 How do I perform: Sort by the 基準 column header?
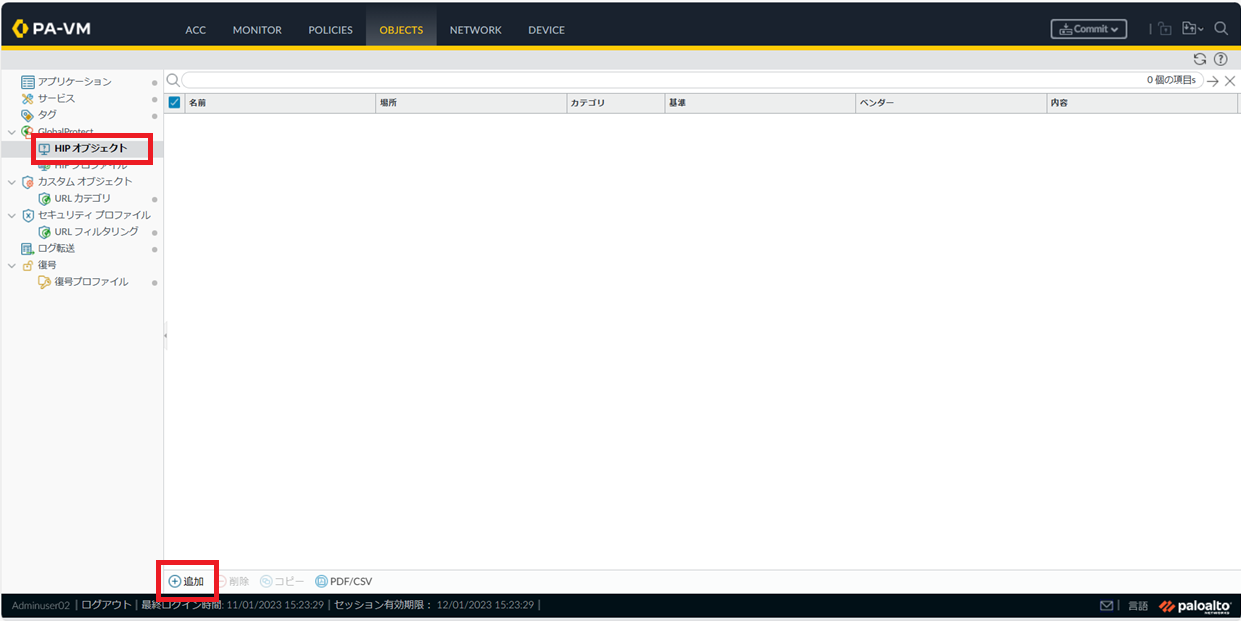760,102
